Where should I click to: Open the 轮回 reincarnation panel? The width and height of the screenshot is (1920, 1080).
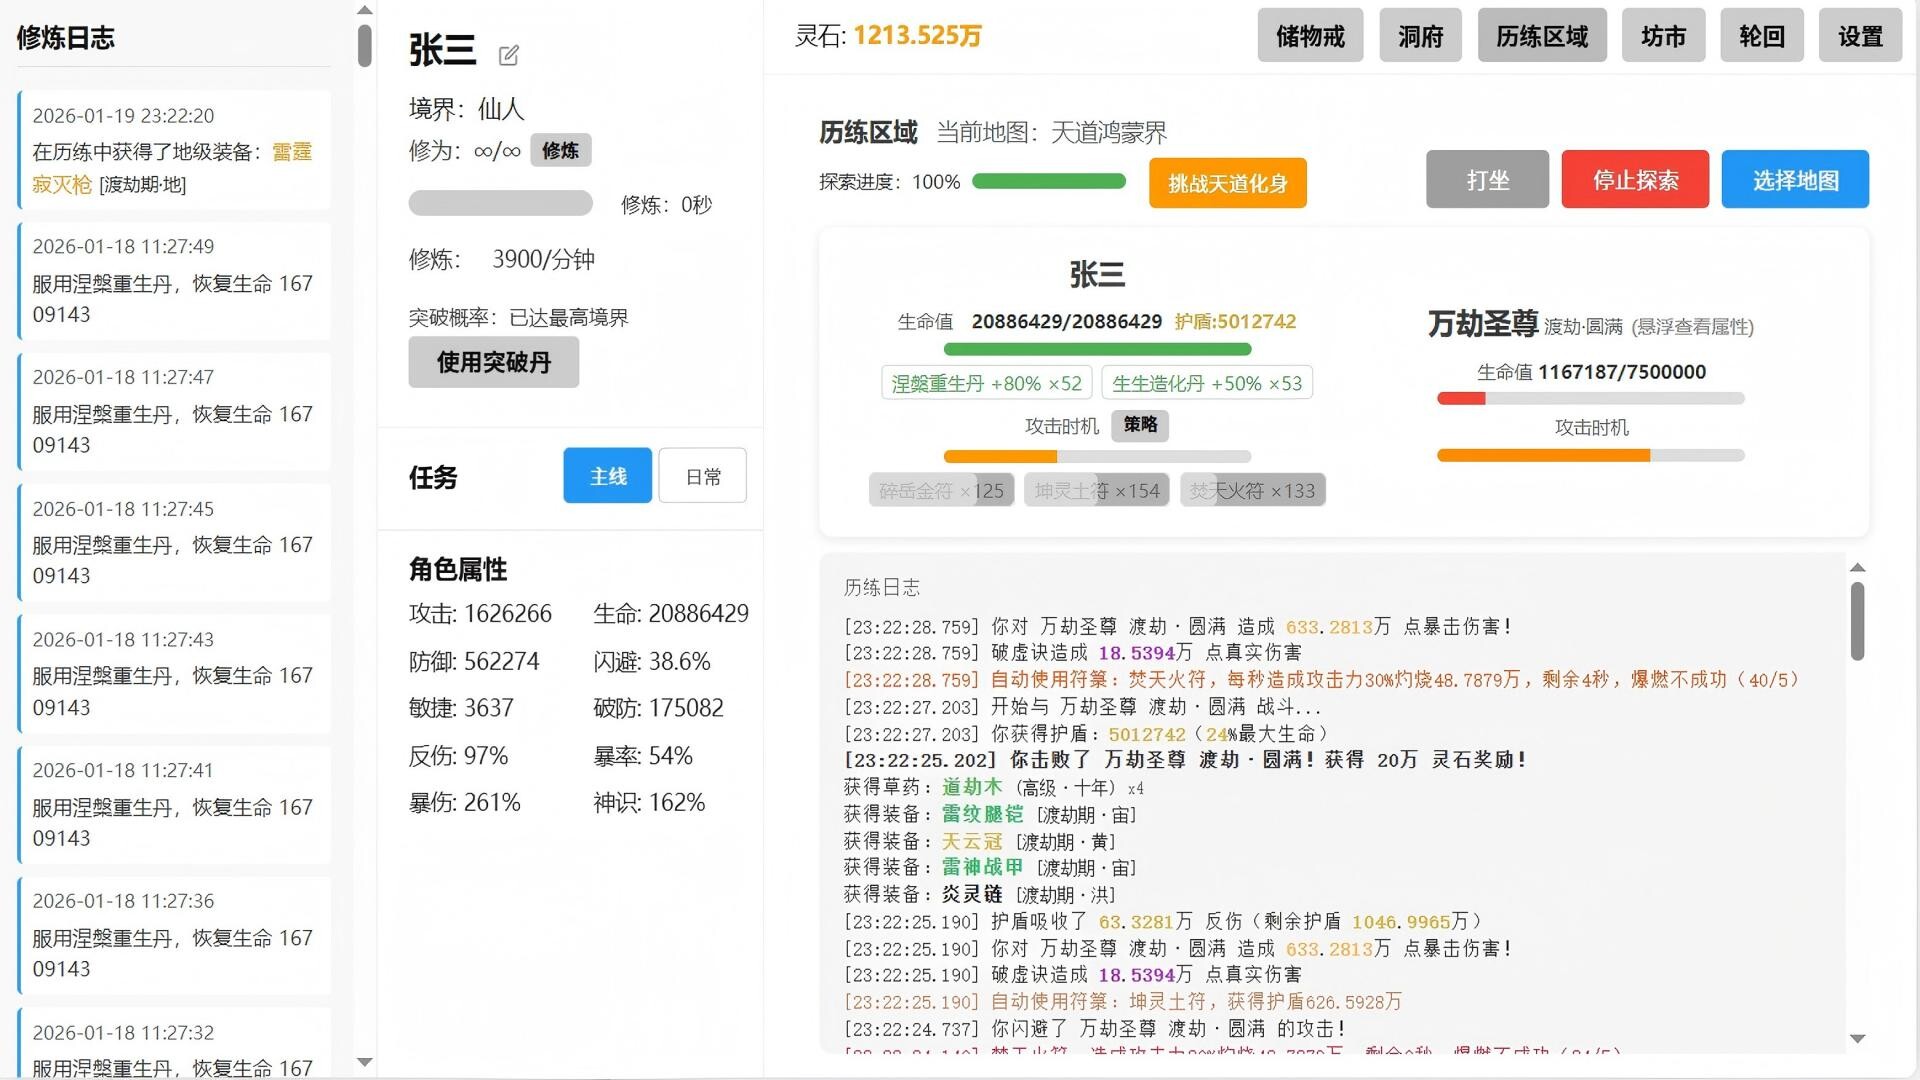pos(1761,35)
